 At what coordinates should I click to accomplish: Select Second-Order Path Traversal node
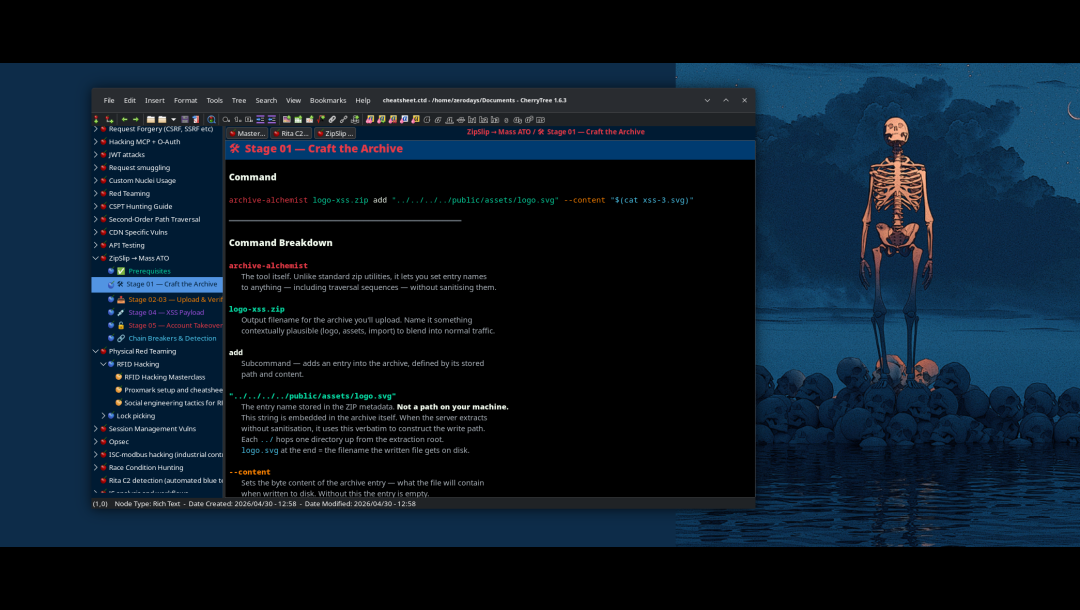point(154,220)
